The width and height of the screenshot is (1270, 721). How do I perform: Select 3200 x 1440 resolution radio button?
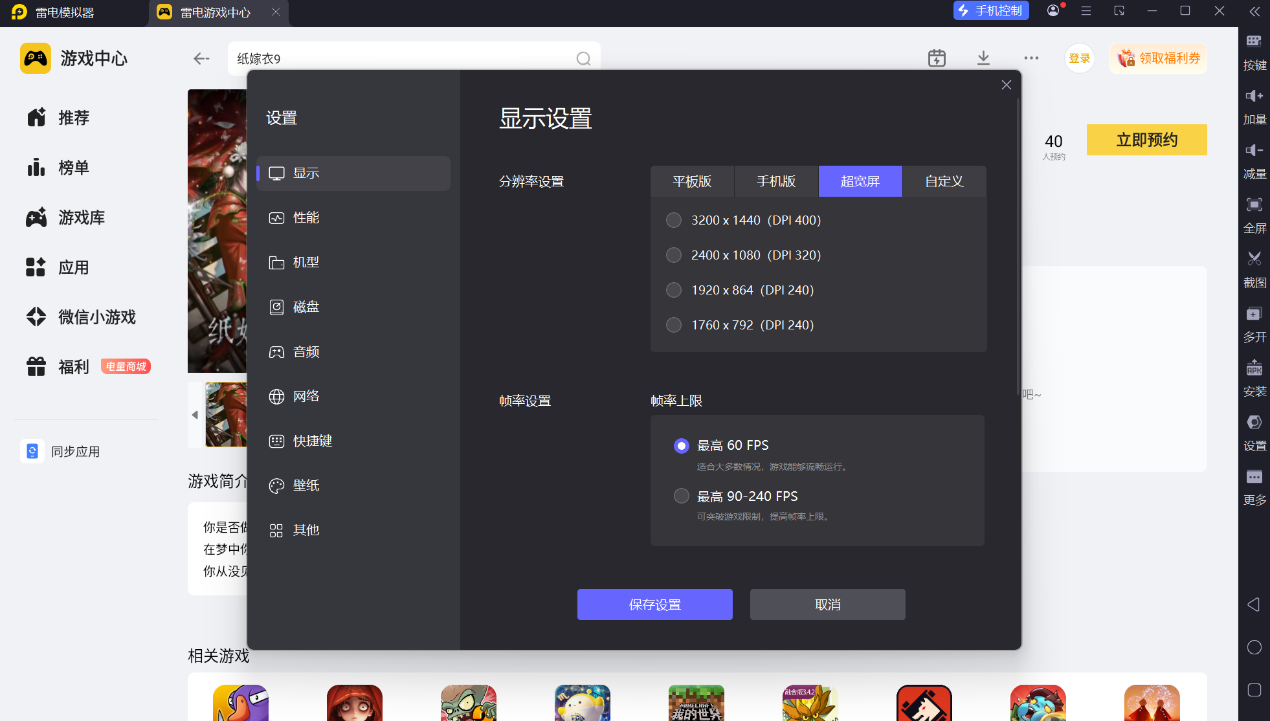[674, 220]
